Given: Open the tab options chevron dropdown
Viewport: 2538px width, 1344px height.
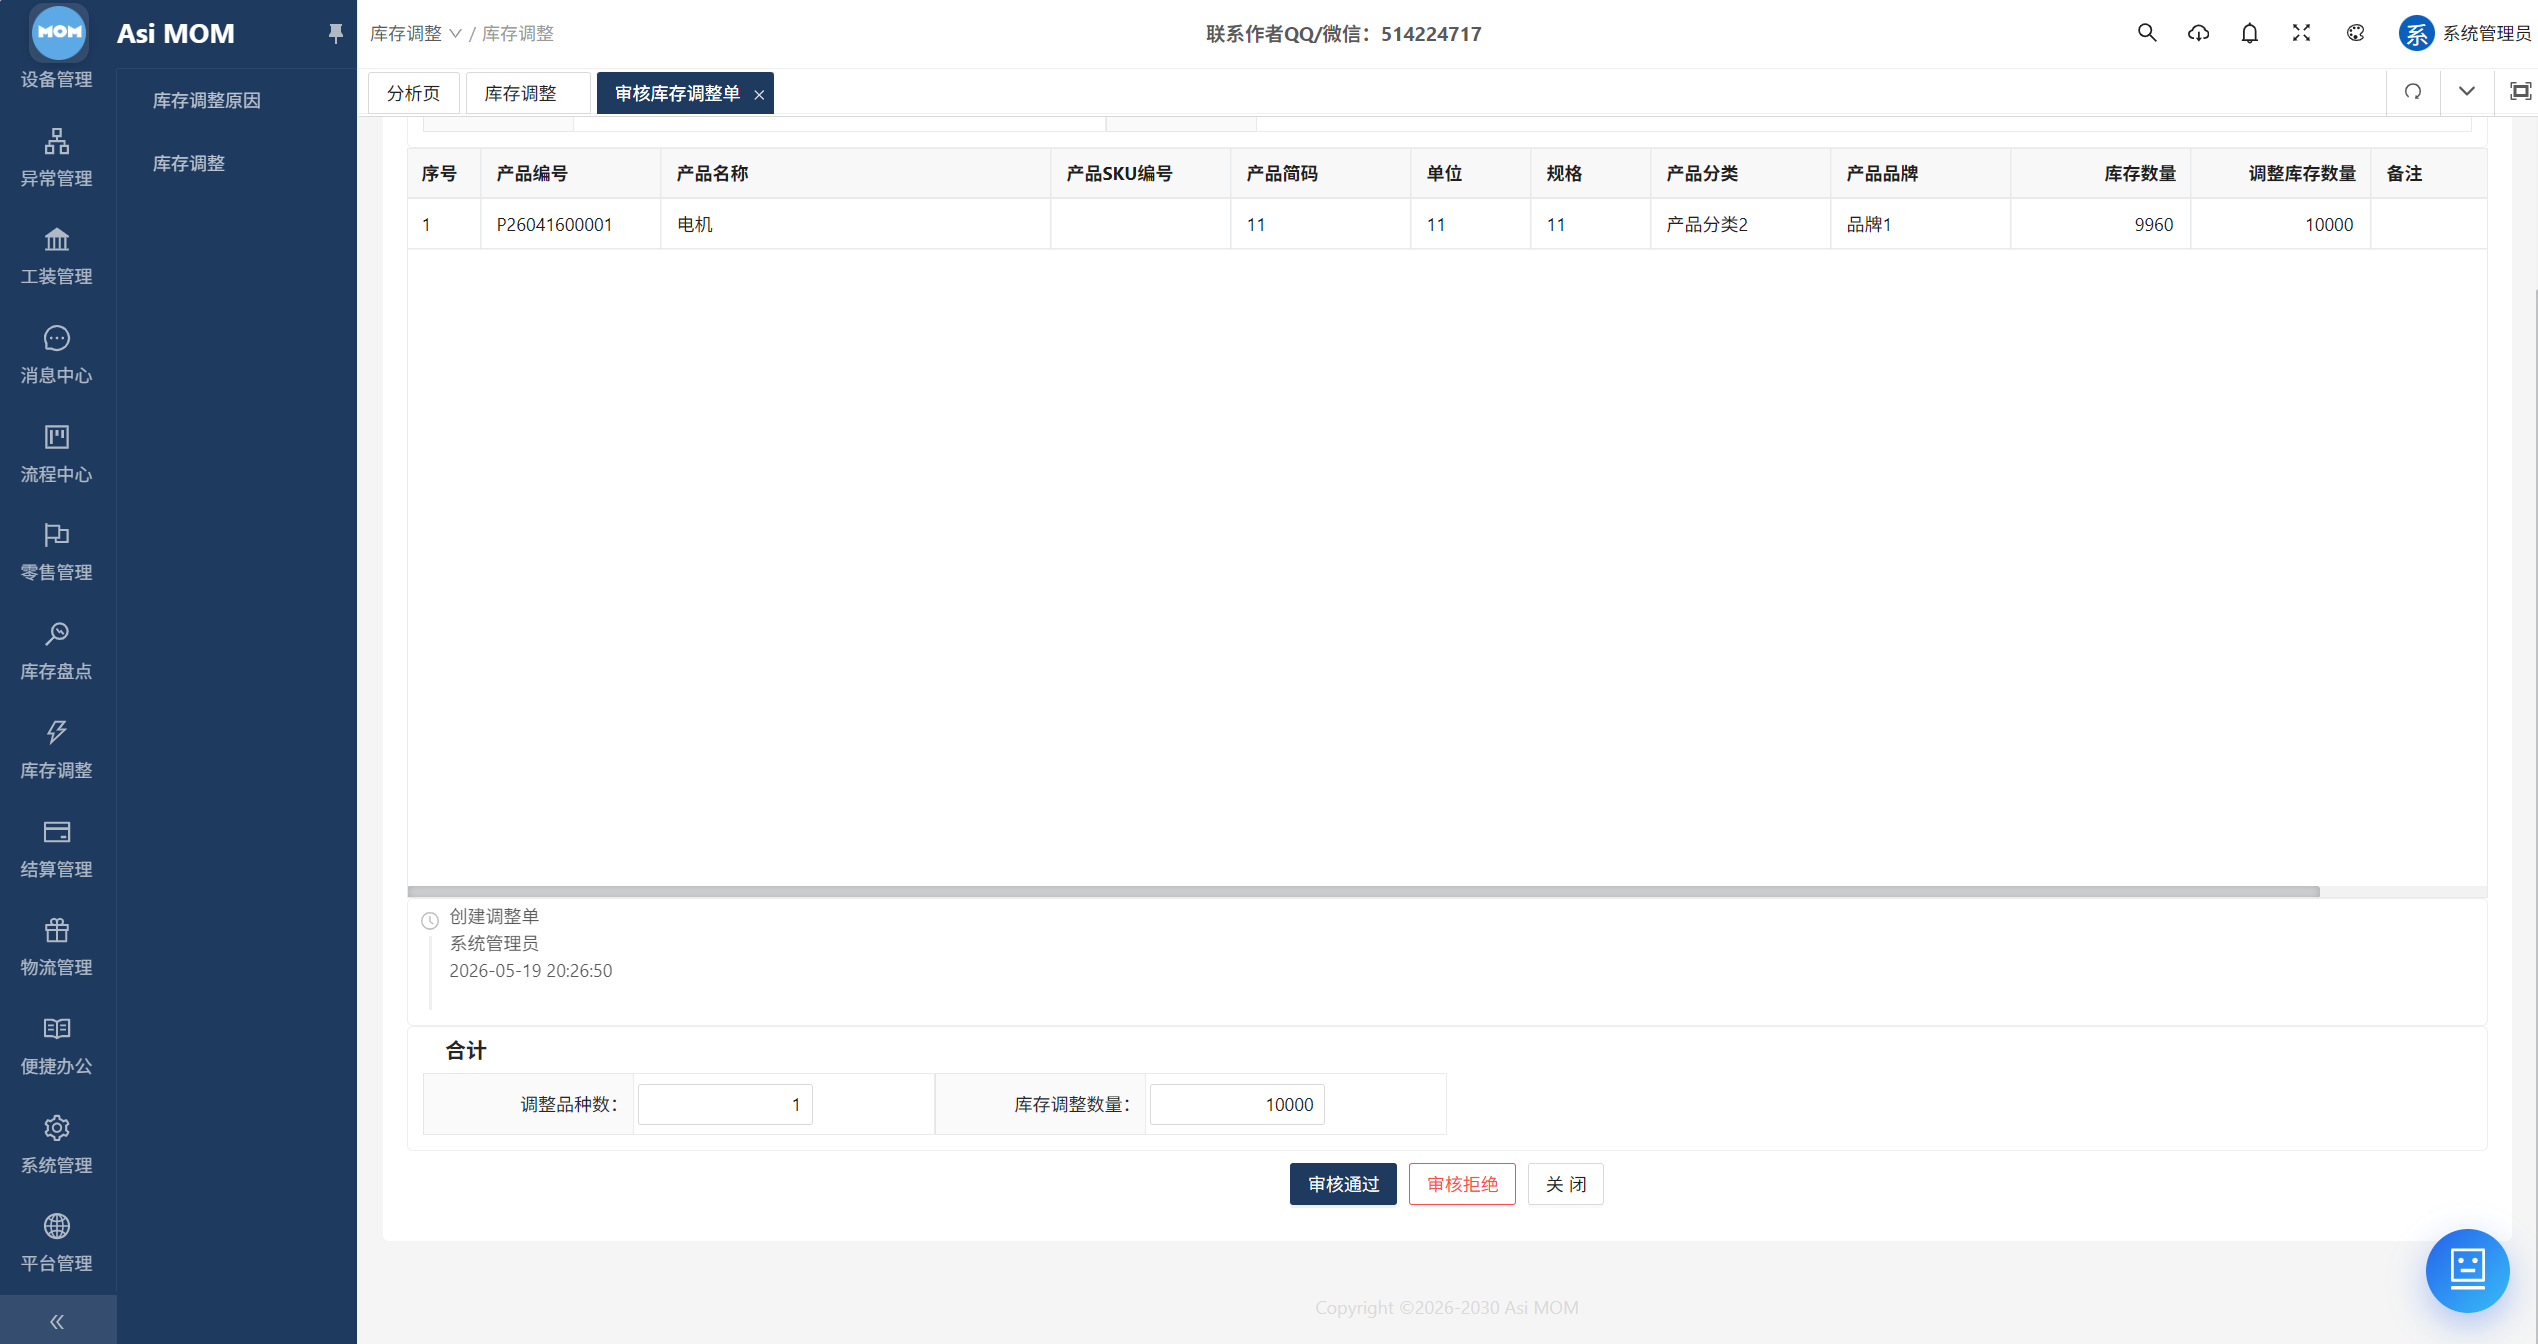Looking at the screenshot, I should tap(2466, 92).
